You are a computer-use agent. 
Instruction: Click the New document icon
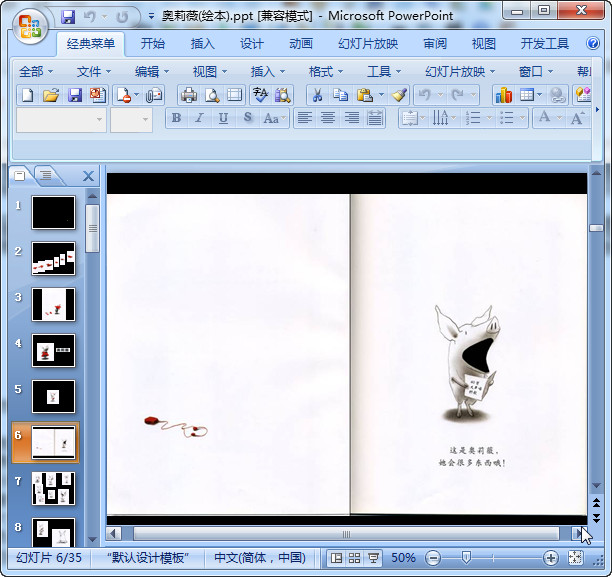coord(28,95)
